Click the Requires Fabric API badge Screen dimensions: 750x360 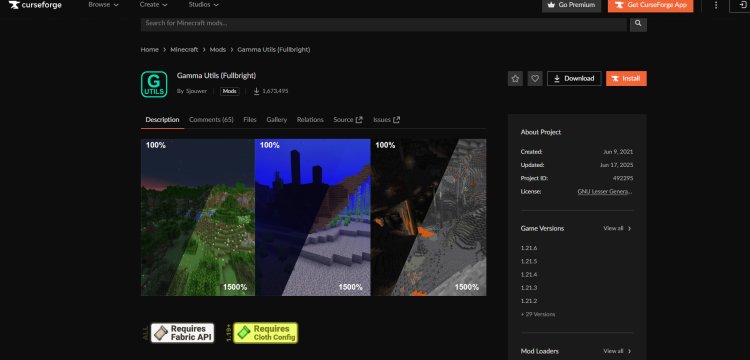pos(182,333)
